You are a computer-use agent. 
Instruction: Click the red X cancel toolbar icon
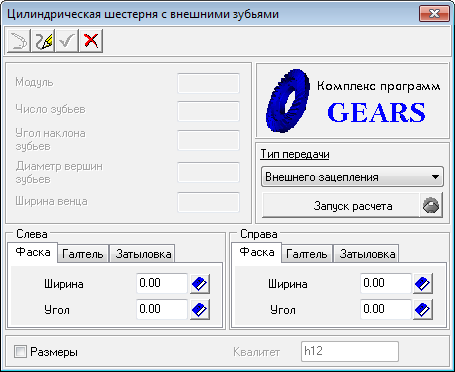91,41
